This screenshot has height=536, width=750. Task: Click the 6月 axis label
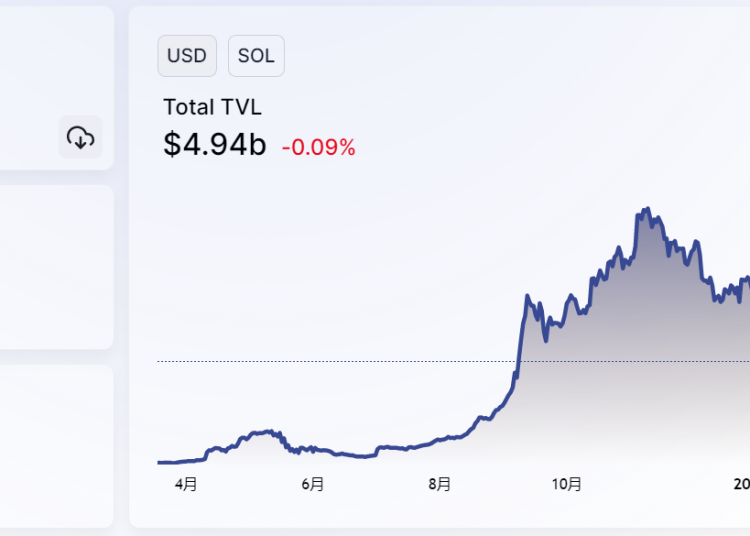click(x=313, y=484)
